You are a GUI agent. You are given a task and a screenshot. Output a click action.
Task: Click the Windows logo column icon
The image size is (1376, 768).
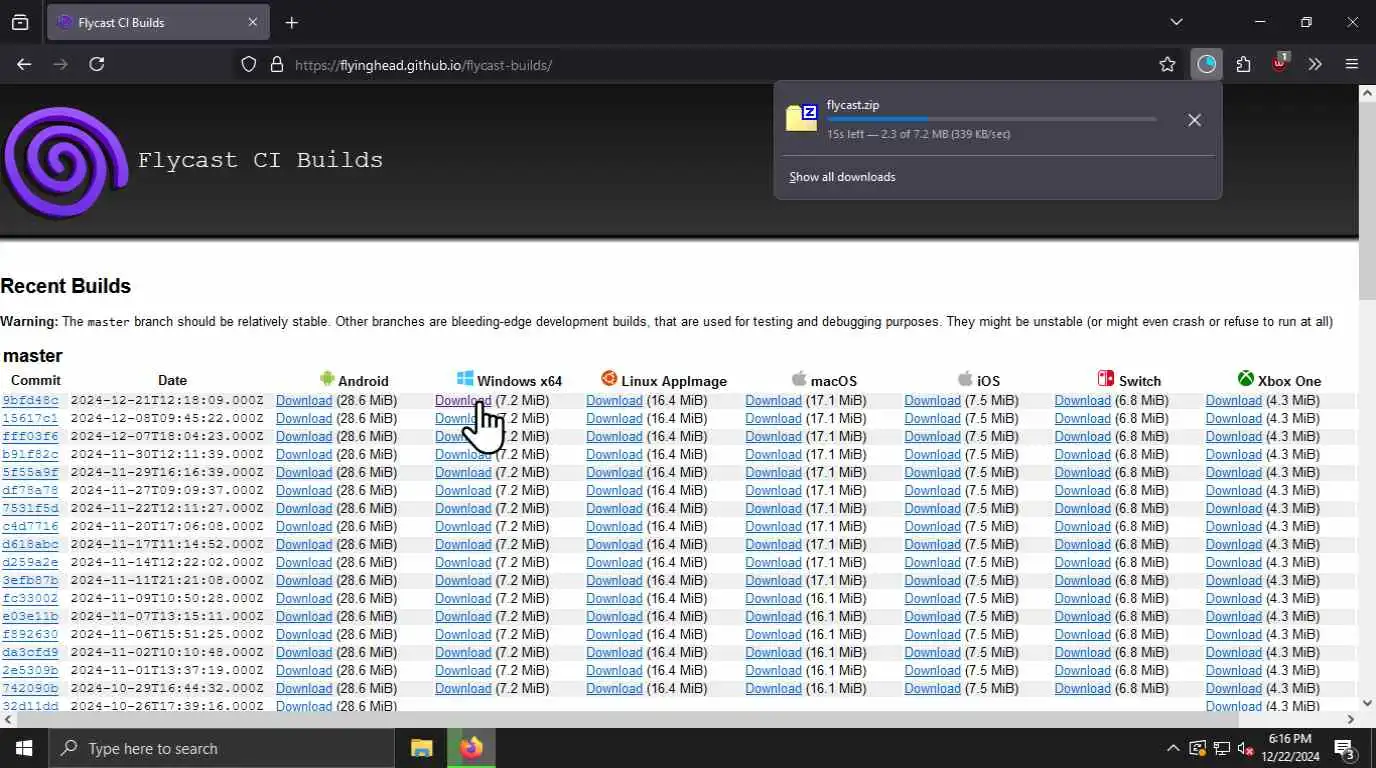[465, 379]
